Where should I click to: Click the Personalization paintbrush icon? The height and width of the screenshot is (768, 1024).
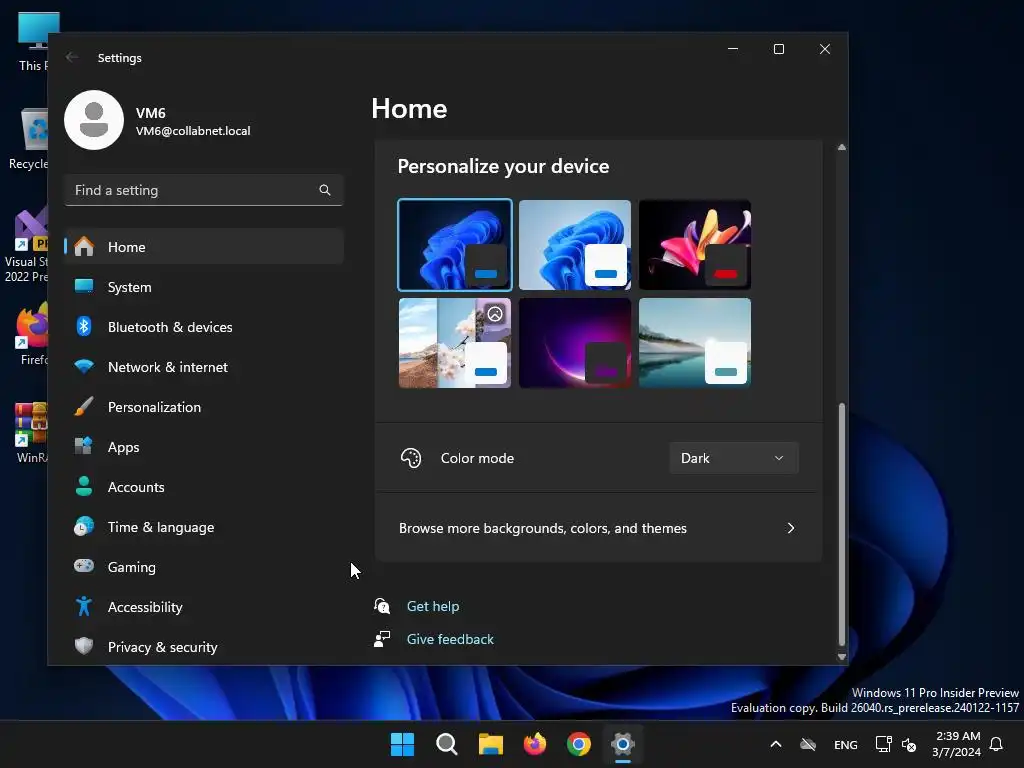[x=84, y=406]
